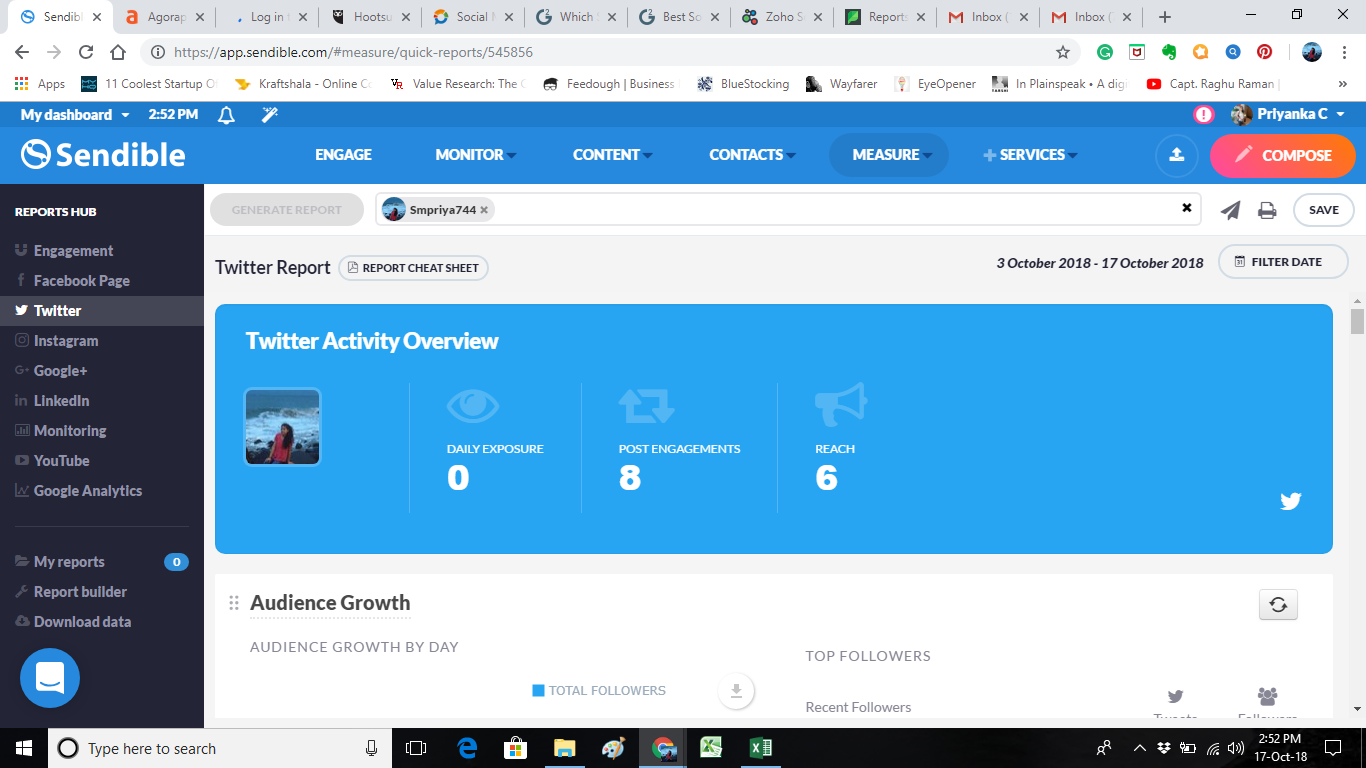Select Google+ report in sidebar
This screenshot has width=1366, height=768.
pos(60,371)
